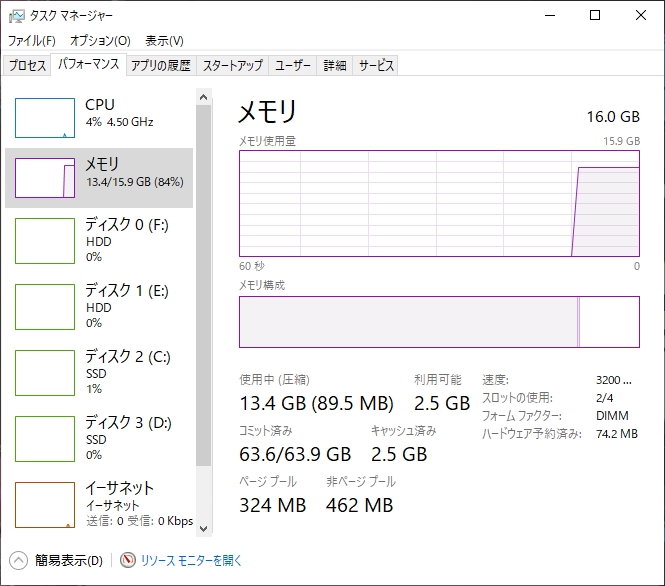
Task: Select the CPU mini graph thumbnail
Action: pyautogui.click(x=45, y=118)
